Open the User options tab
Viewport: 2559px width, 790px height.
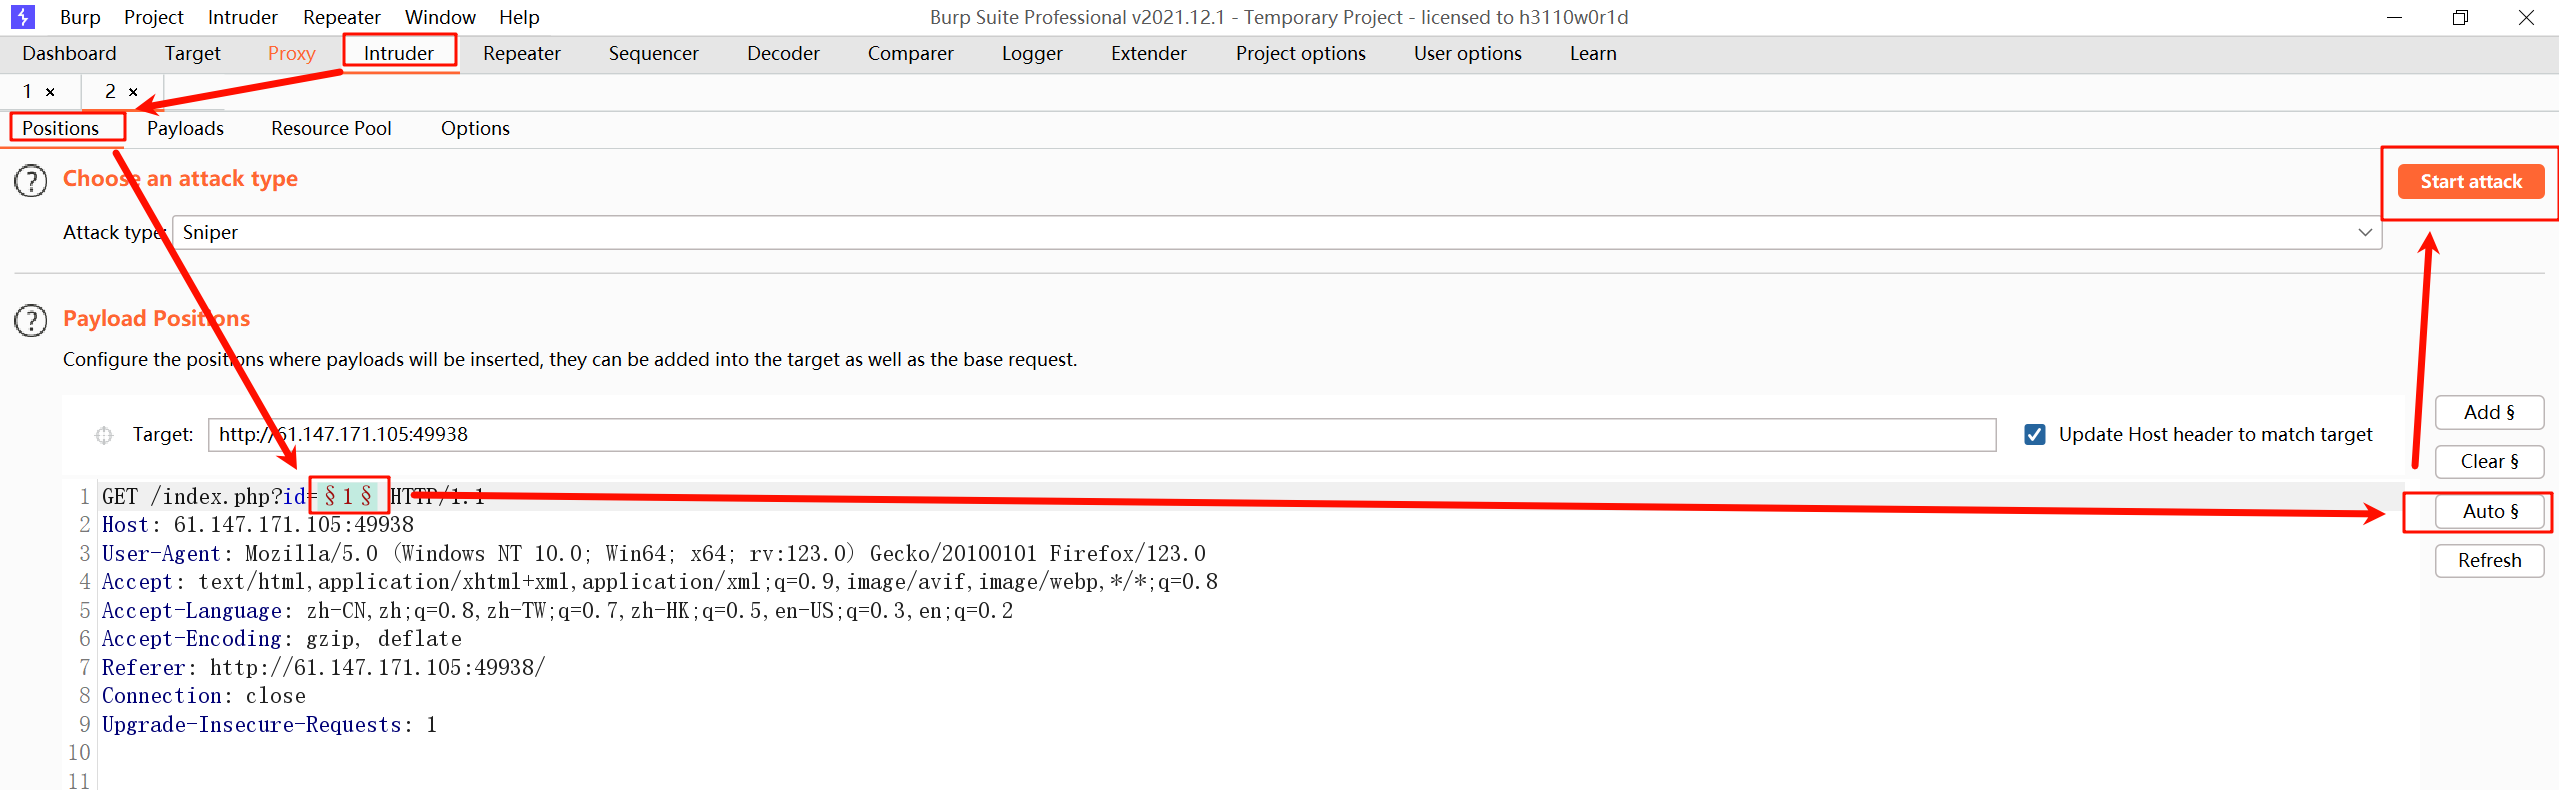1468,54
